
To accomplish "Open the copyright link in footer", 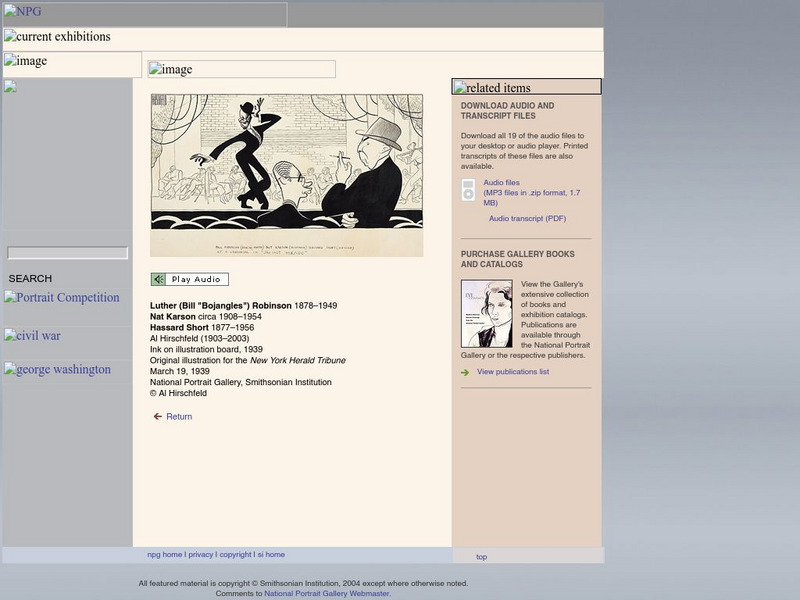I will 235,555.
